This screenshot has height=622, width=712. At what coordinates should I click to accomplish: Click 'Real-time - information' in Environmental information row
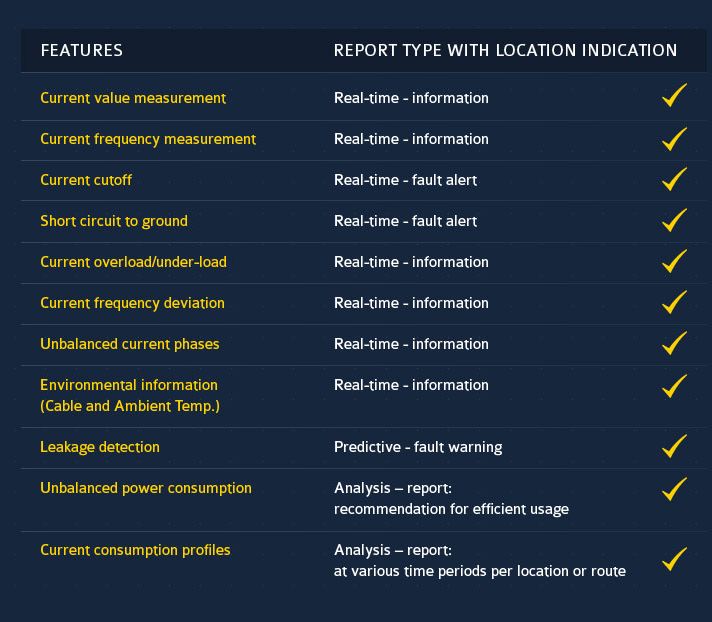pos(411,385)
